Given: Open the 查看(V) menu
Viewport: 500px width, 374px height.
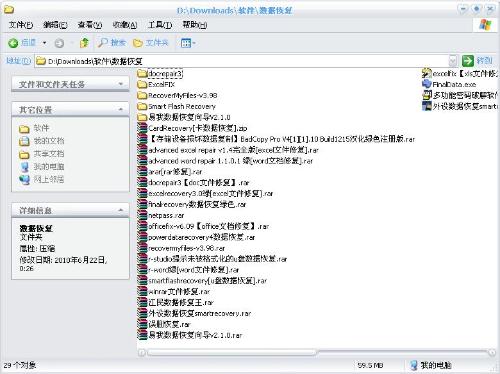Looking at the screenshot, I should coord(90,25).
